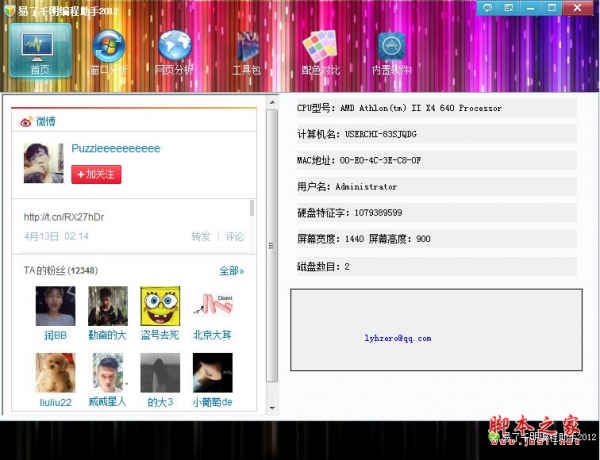Image resolution: width=600 pixels, height=460 pixels.
Task: Click the 计算机名 USERCHI-83SJQDG field
Action: pos(437,134)
